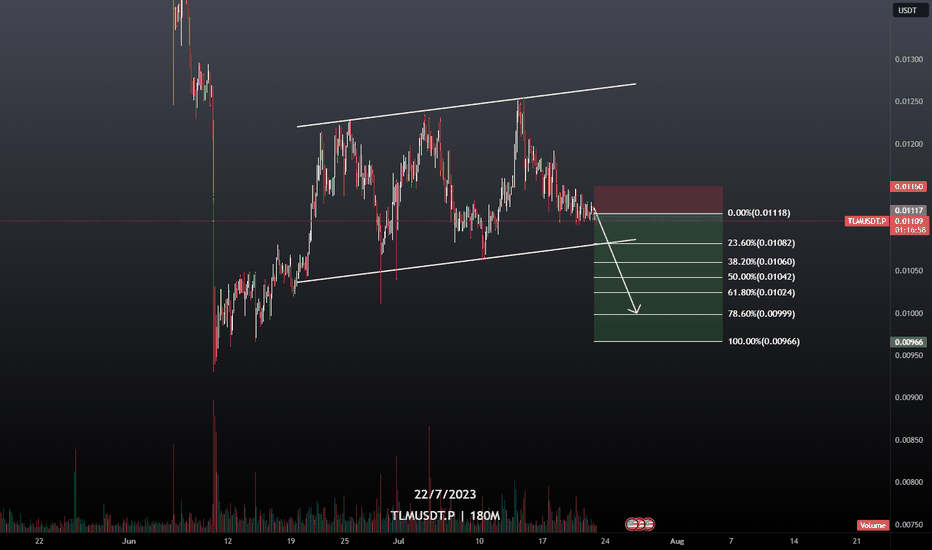Click the 23.60%(0.01082) Fibonacci level label
The height and width of the screenshot is (550, 932).
coord(761,243)
